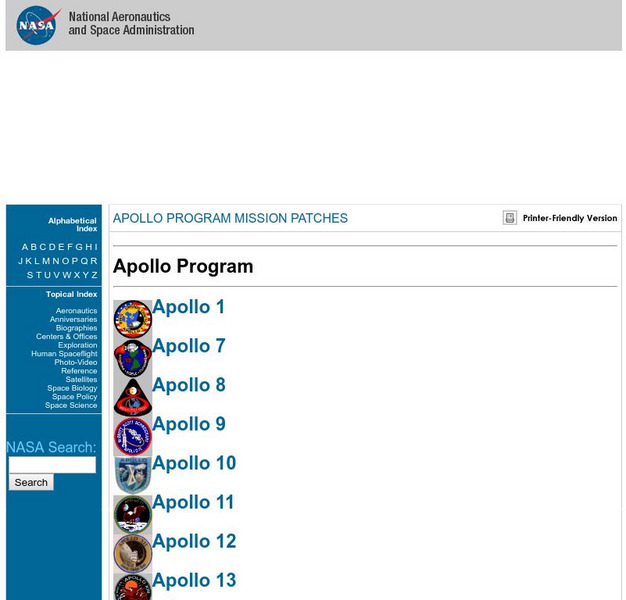Jump to letter A in alphabetical index
This screenshot has height=600, width=626.
[25, 247]
